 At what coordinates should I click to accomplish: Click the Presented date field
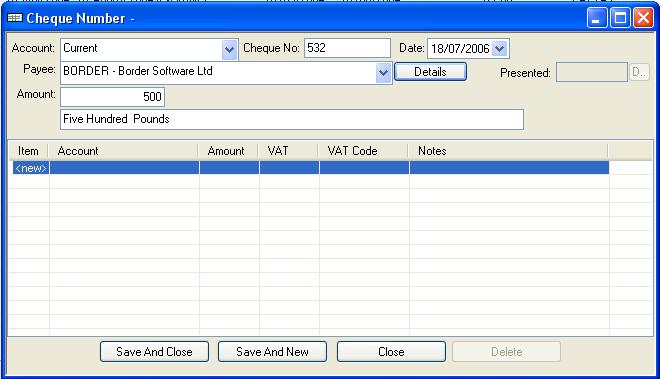(x=591, y=72)
